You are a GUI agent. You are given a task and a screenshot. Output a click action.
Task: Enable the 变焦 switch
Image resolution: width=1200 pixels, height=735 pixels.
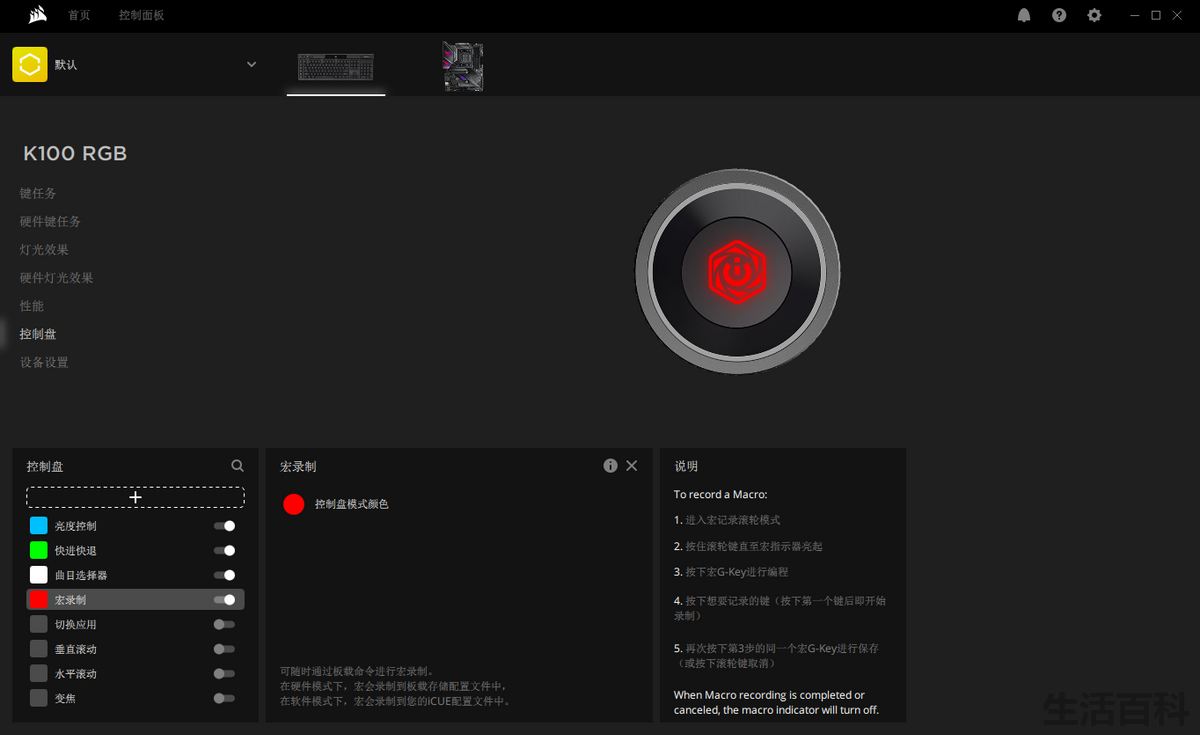coord(224,698)
